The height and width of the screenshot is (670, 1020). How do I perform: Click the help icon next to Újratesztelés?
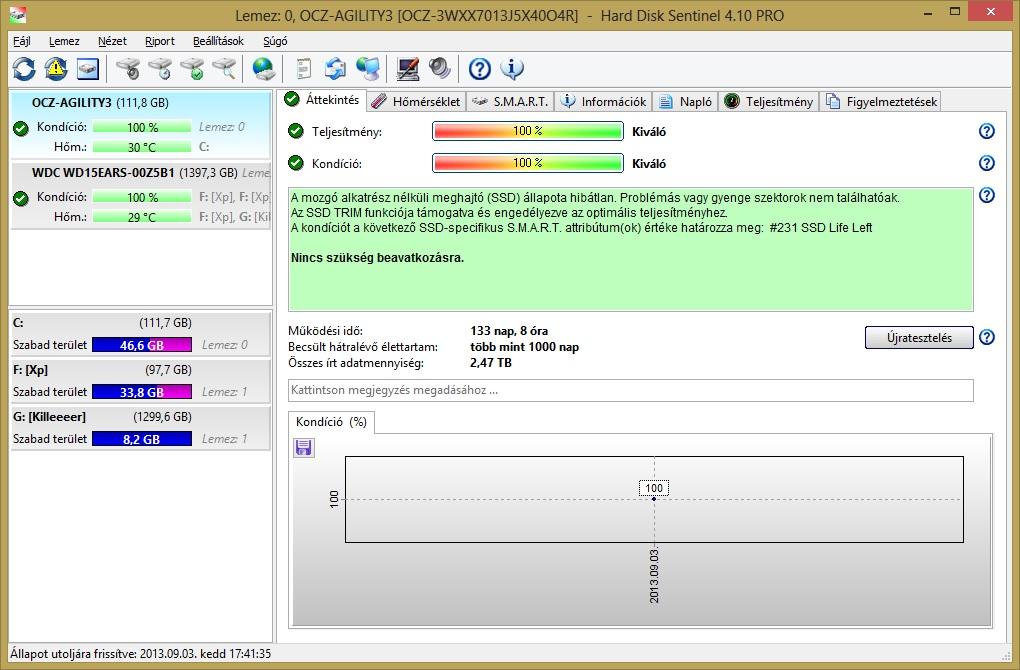pyautogui.click(x=987, y=338)
